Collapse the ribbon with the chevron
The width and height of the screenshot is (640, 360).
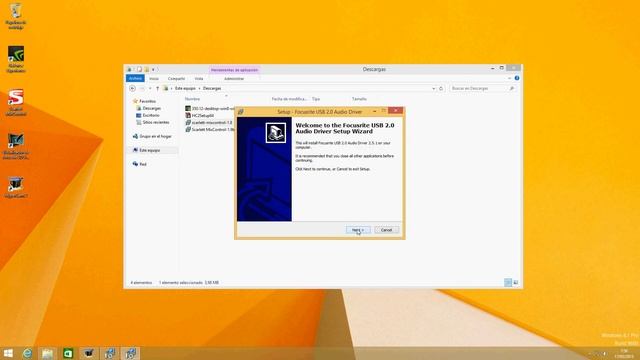(509, 78)
